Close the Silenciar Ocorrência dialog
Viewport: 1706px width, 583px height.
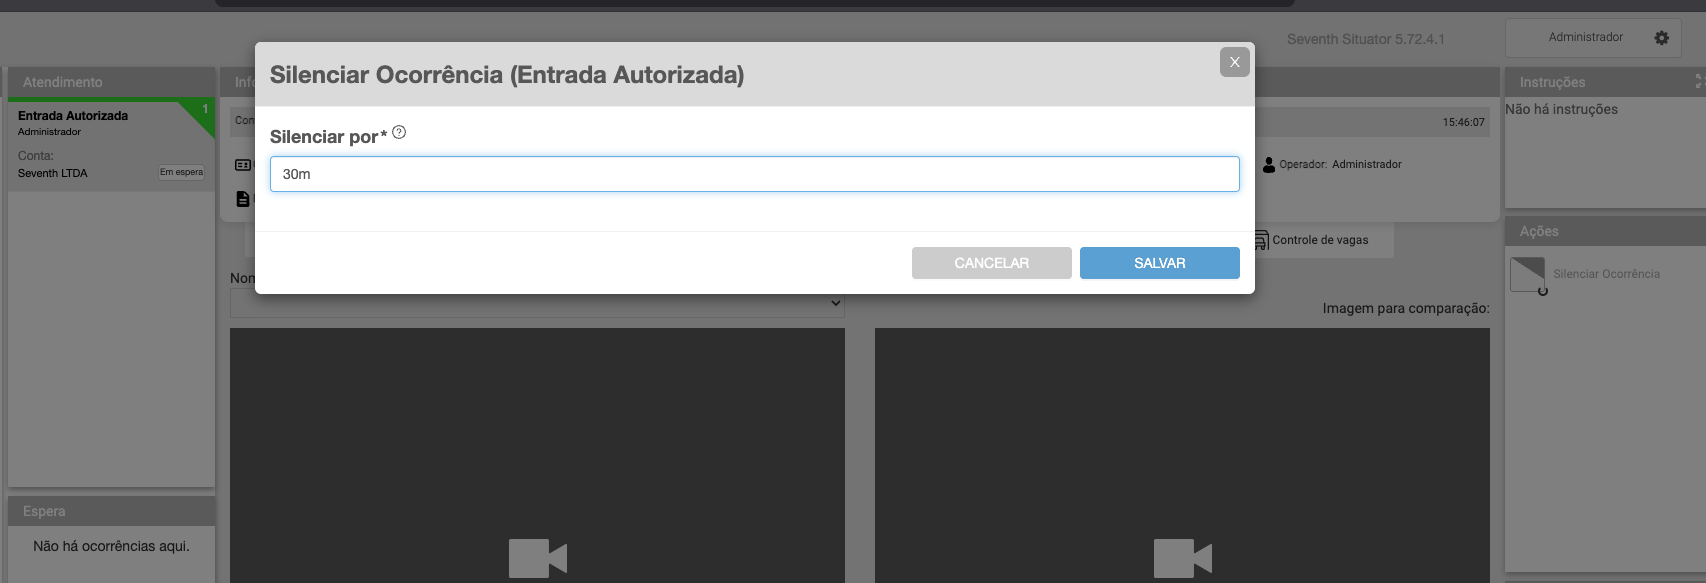[1234, 62]
